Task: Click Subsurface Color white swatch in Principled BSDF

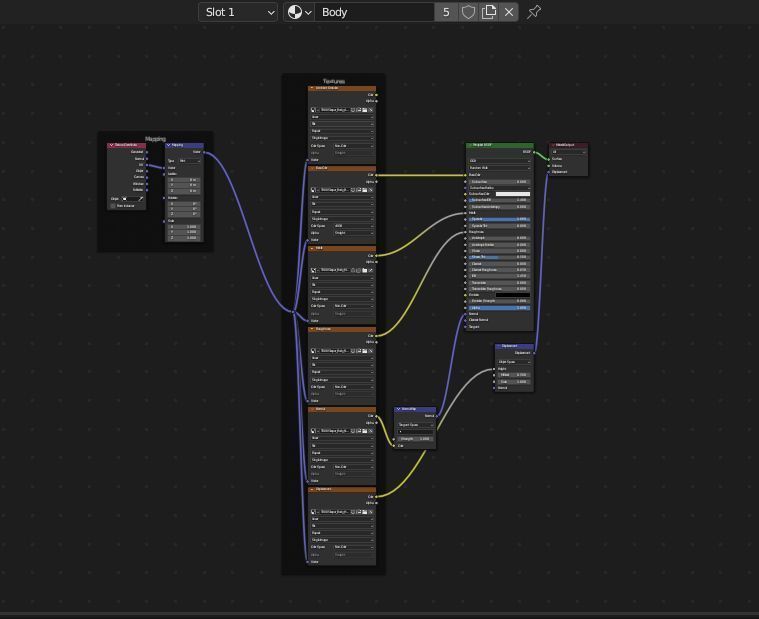Action: (513, 194)
